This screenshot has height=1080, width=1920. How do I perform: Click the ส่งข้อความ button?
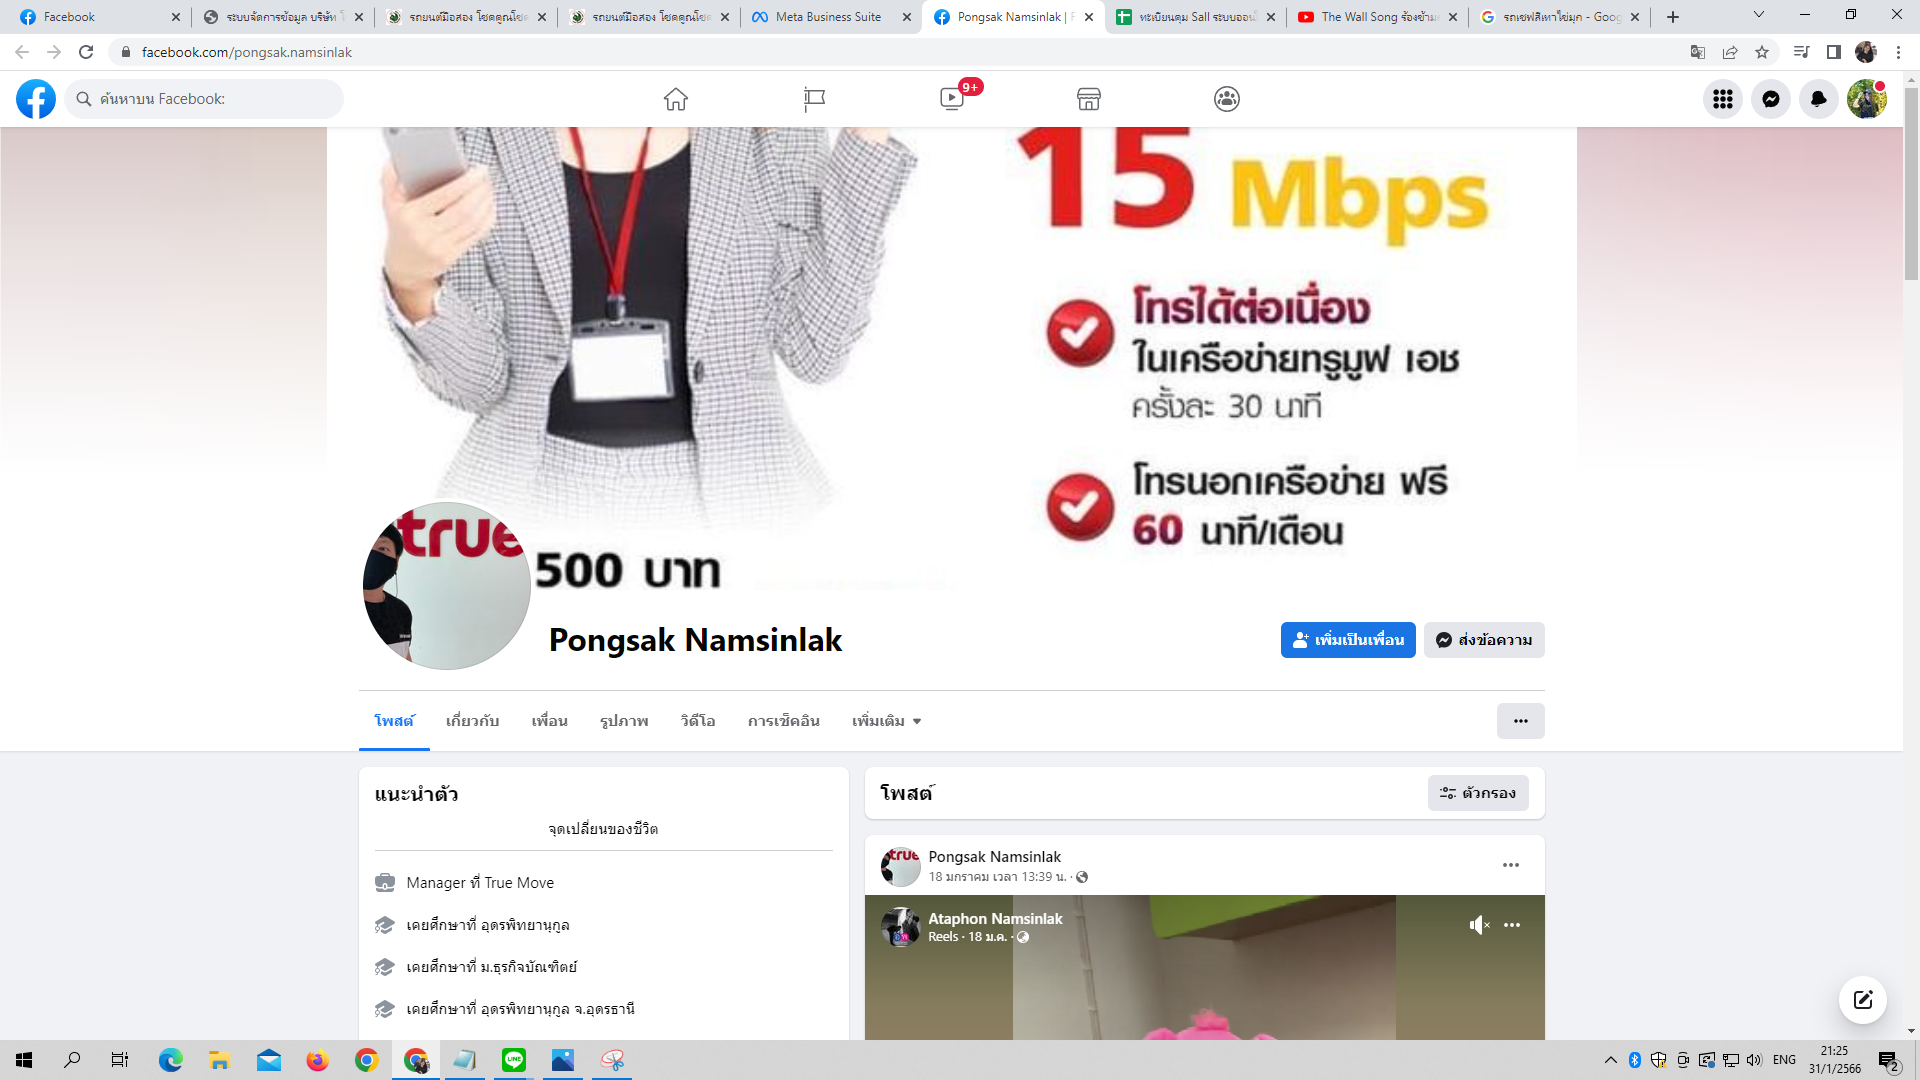tap(1484, 640)
